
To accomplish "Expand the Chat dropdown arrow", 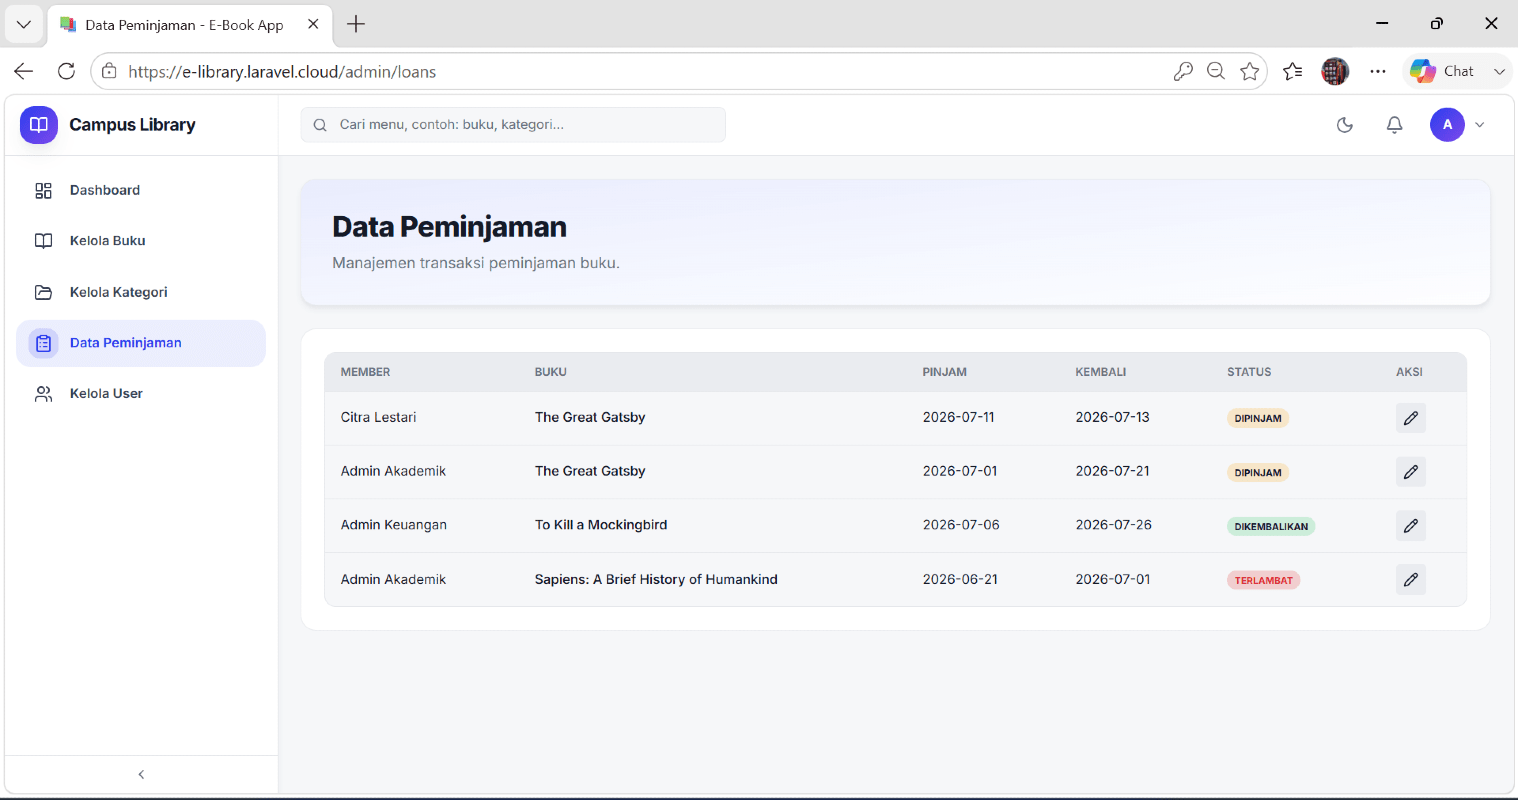I will pyautogui.click(x=1499, y=71).
